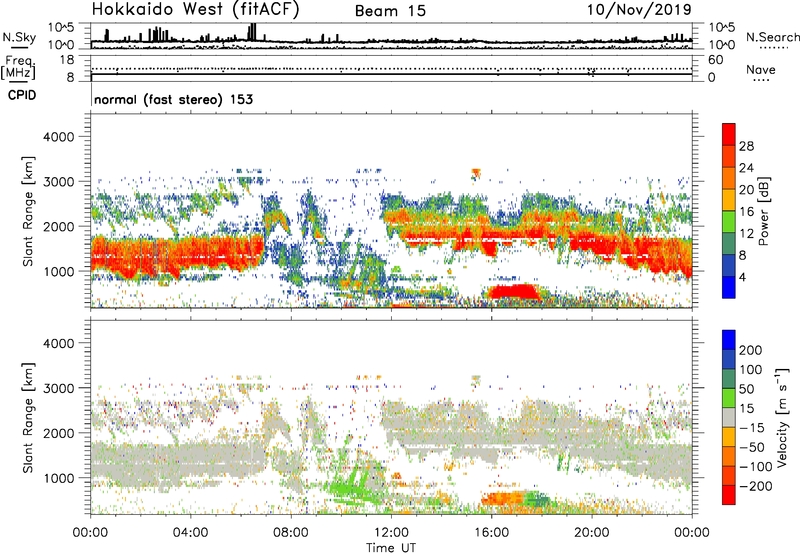
Task: Click the orange-green low-range echo patch near 17:00 in velocity panel
Action: coord(514,498)
